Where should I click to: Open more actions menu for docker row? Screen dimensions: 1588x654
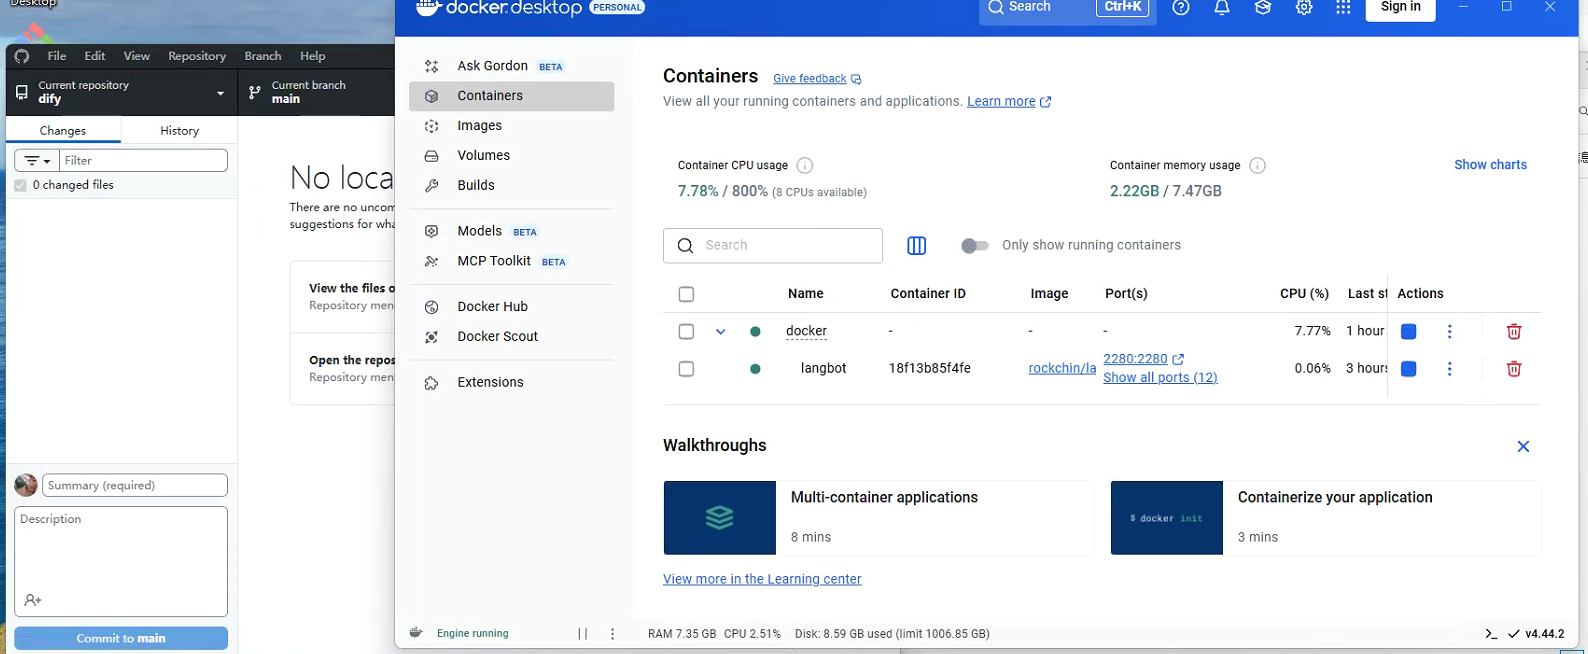[1449, 332]
